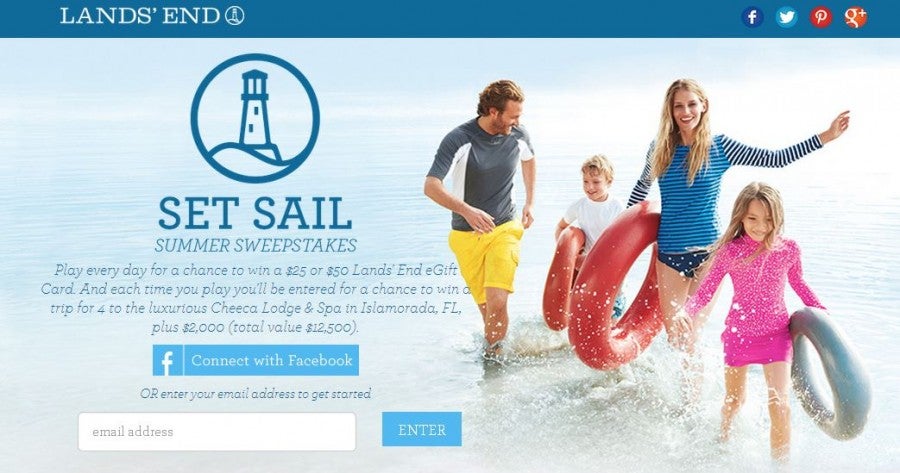Viewport: 900px width, 473px height.
Task: Open the Google Plus icon in header
Action: [855, 17]
